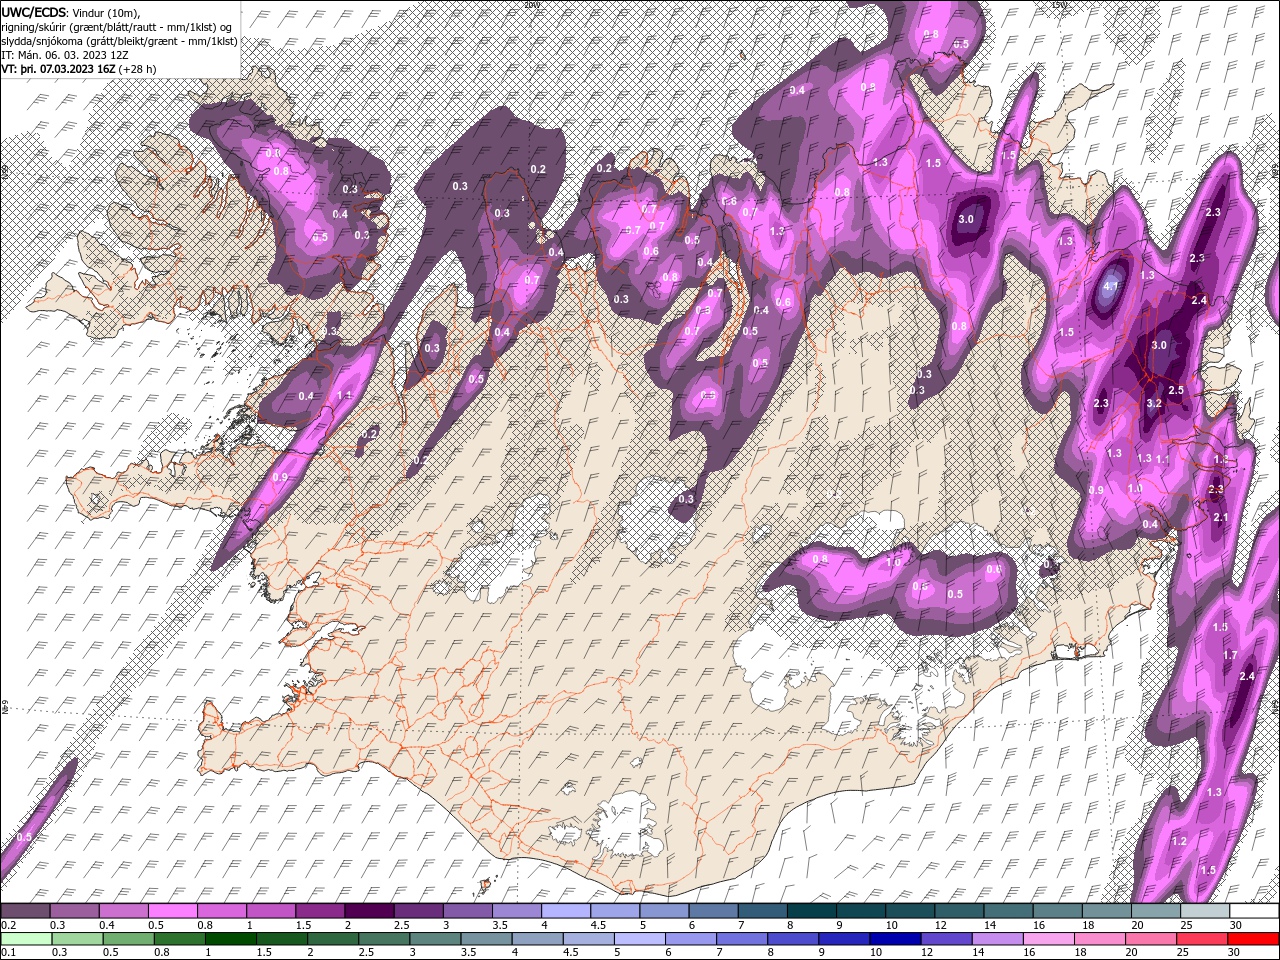Image resolution: width=1280 pixels, height=960 pixels.
Task: Click the 'UWC/ECDS' title text
Action: [34, 11]
